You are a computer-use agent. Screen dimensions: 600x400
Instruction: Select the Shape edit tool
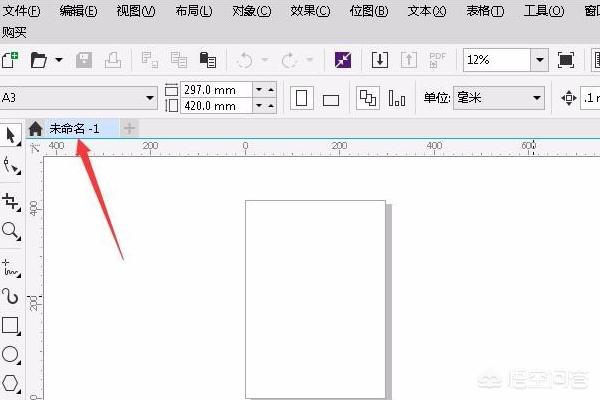[11, 166]
